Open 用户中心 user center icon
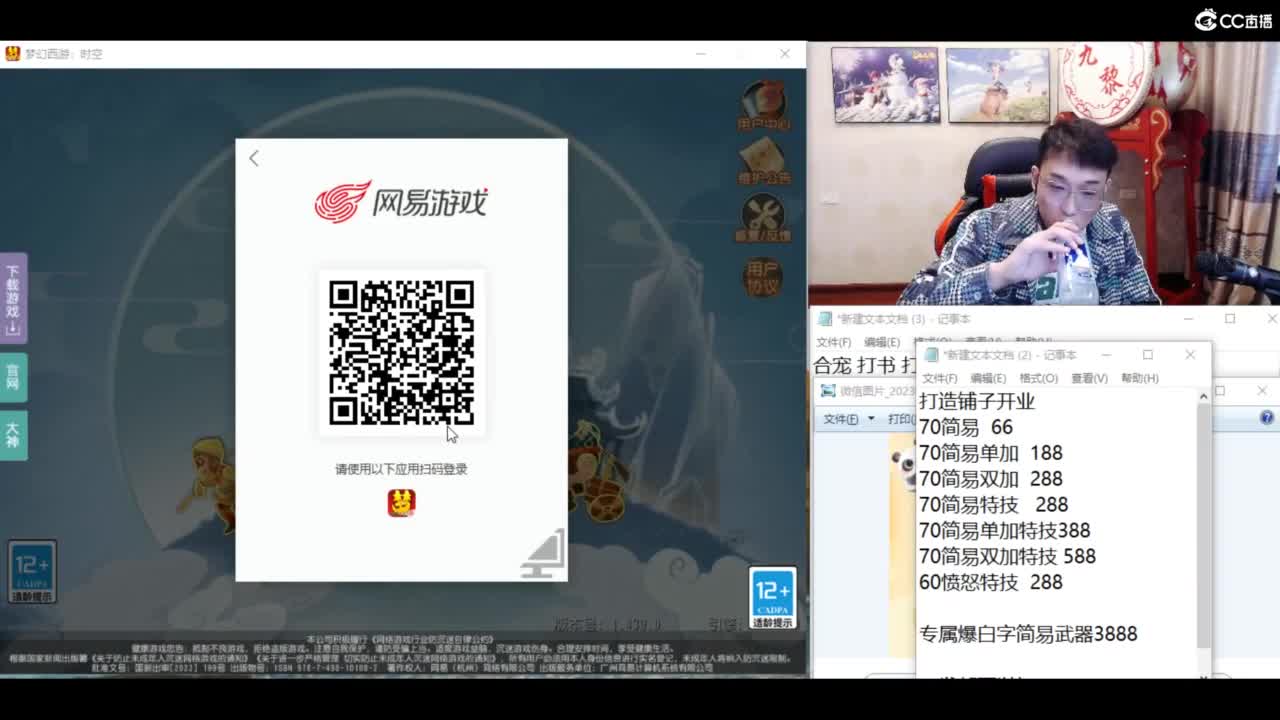The width and height of the screenshot is (1280, 720). (x=764, y=106)
